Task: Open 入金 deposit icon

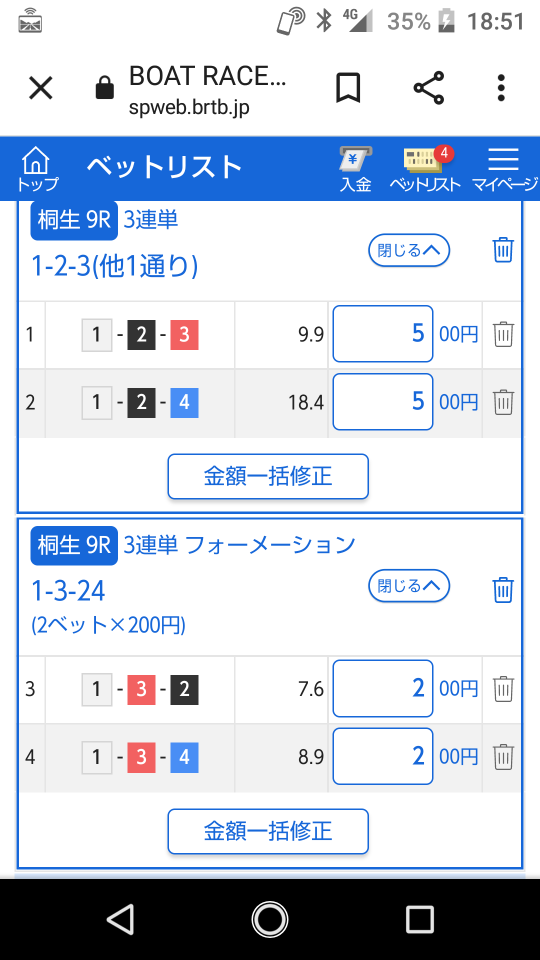Action: pos(356,170)
